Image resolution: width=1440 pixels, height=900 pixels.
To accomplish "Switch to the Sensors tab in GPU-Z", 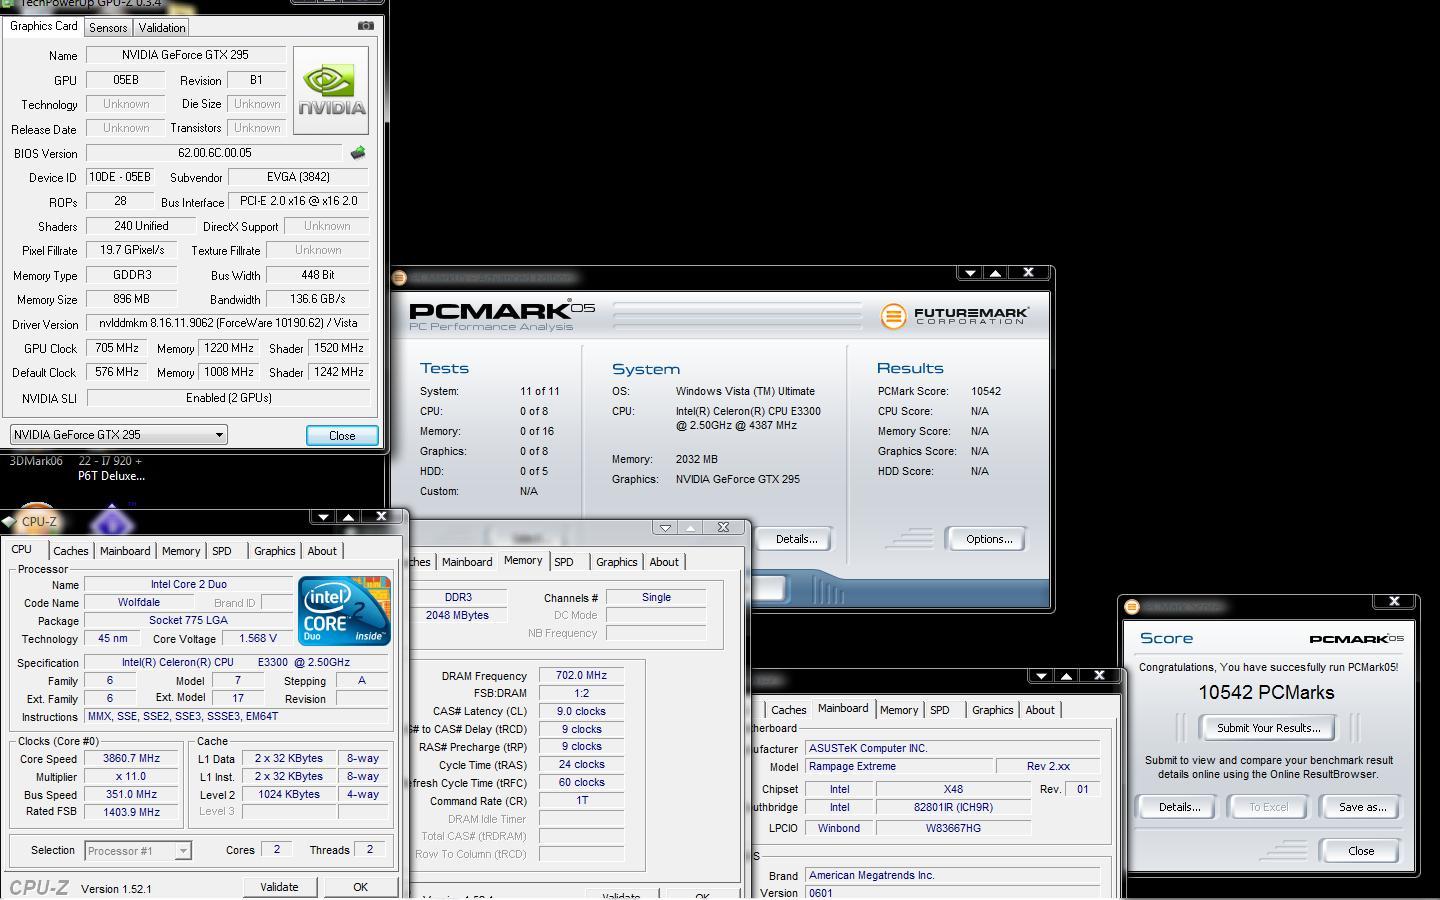I will point(108,28).
